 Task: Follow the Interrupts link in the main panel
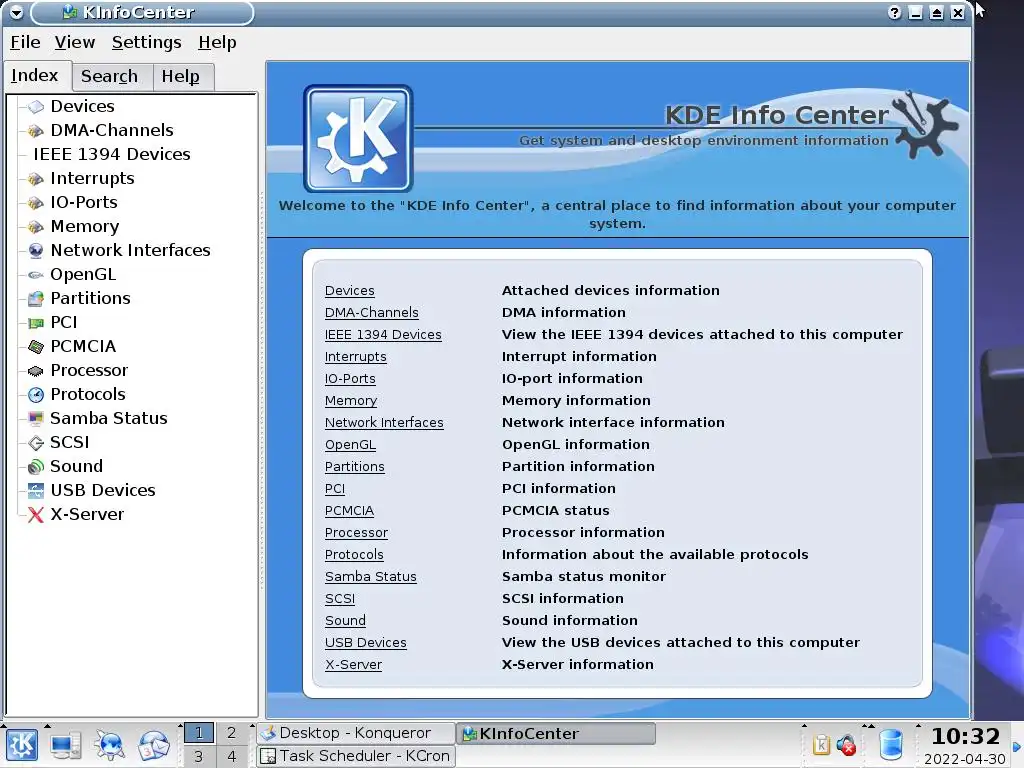[355, 357]
